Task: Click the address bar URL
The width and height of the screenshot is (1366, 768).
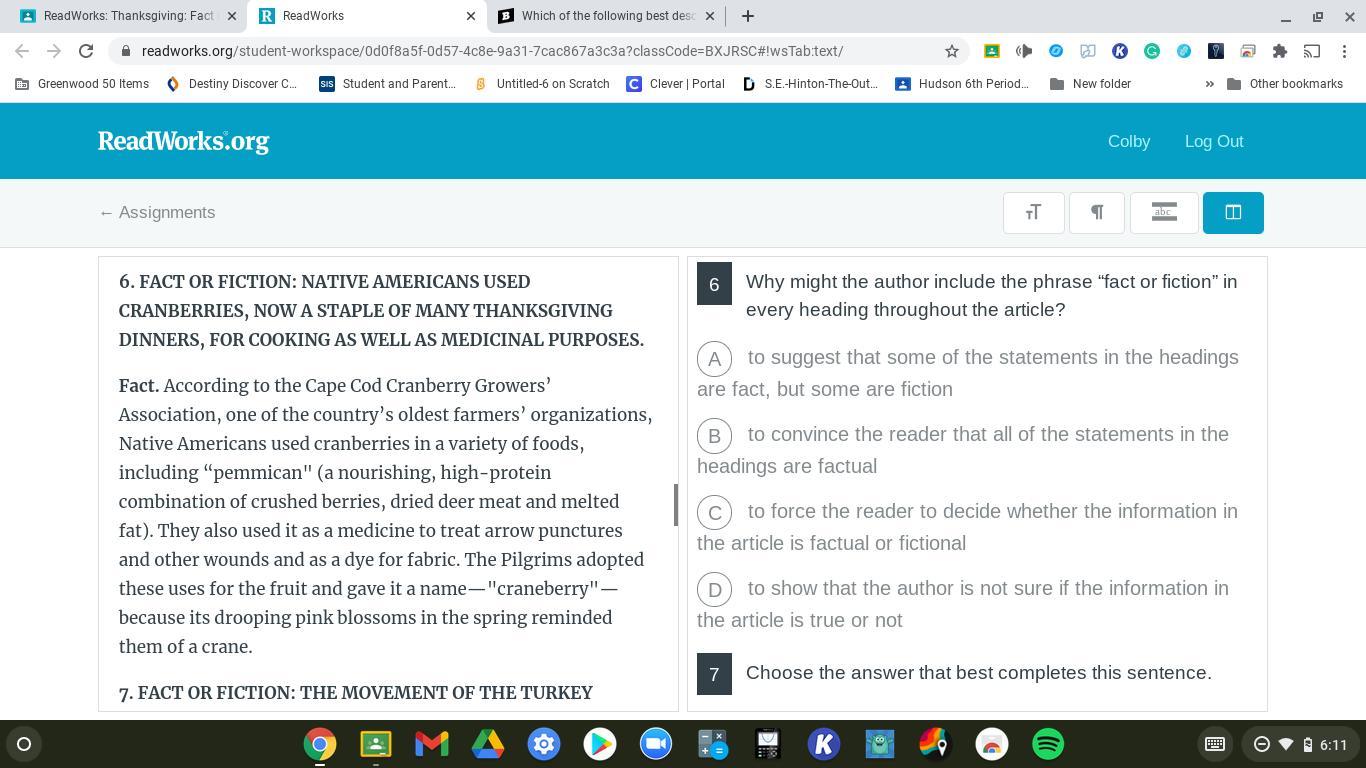Action: [492, 51]
